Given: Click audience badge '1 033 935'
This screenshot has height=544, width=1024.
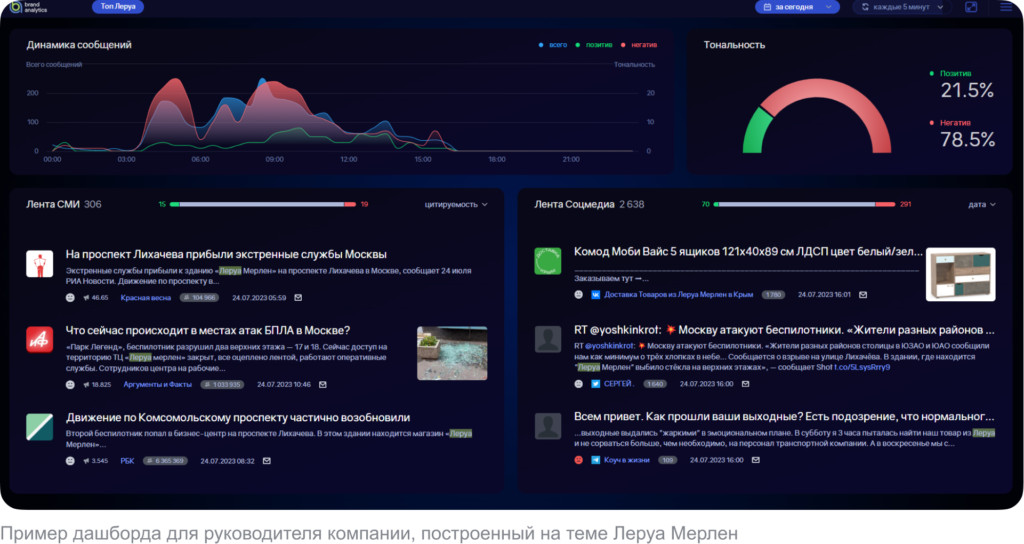Looking at the screenshot, I should point(222,385).
